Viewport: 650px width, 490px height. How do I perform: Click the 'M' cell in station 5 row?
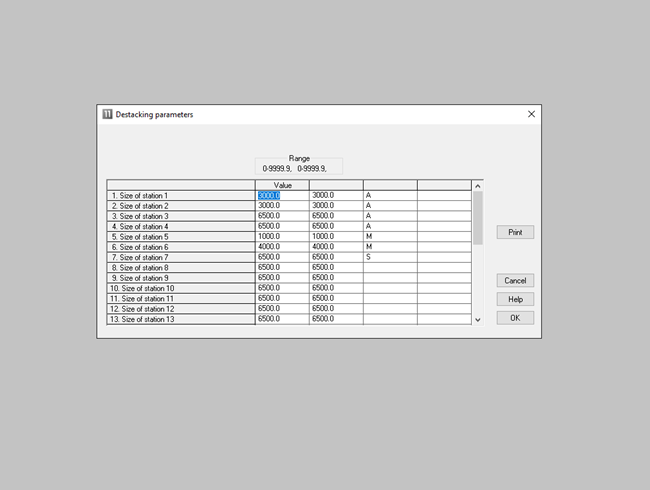[x=389, y=236]
